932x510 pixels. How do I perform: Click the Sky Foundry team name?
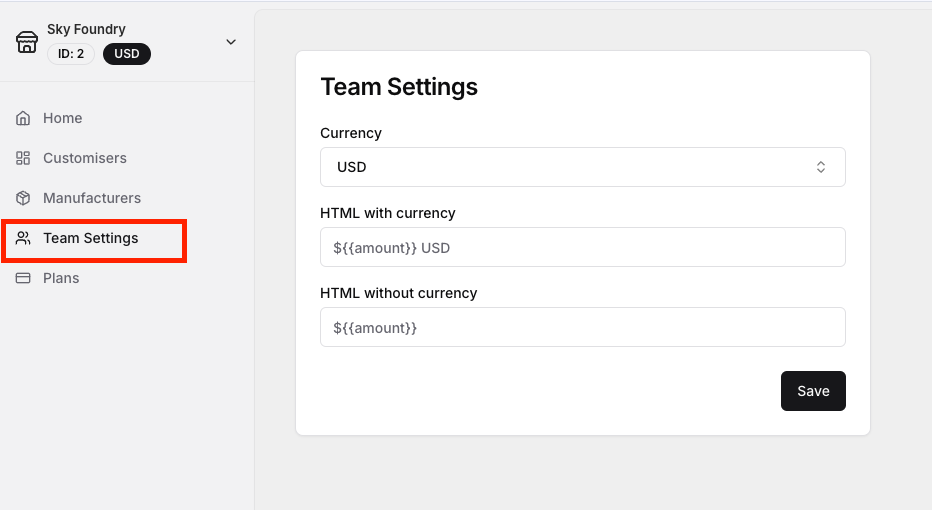86,29
